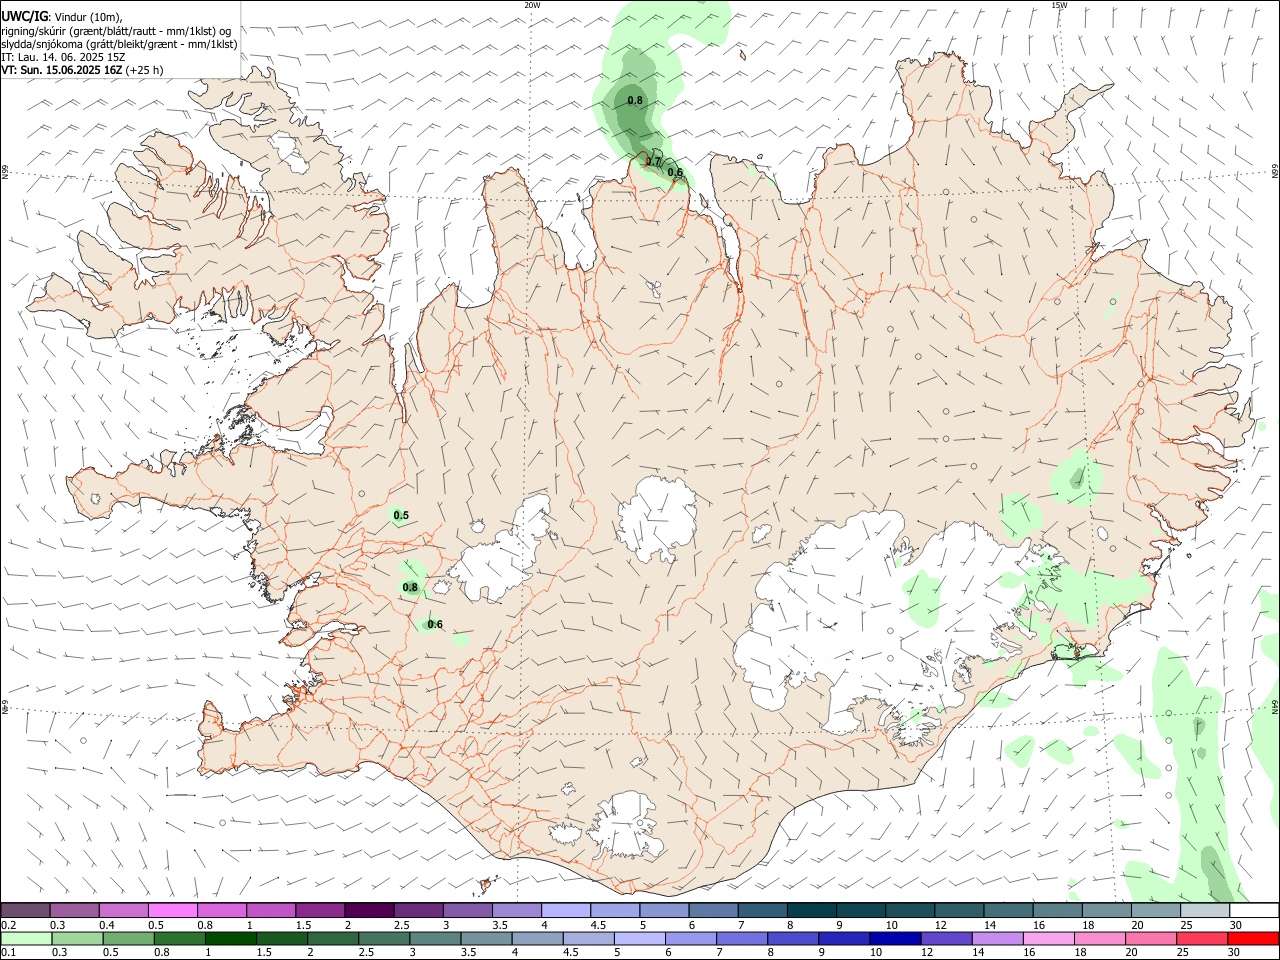Image resolution: width=1280 pixels, height=960 pixels.
Task: Click the 'slydda/snjókoma' legend description line
Action: tap(119, 44)
